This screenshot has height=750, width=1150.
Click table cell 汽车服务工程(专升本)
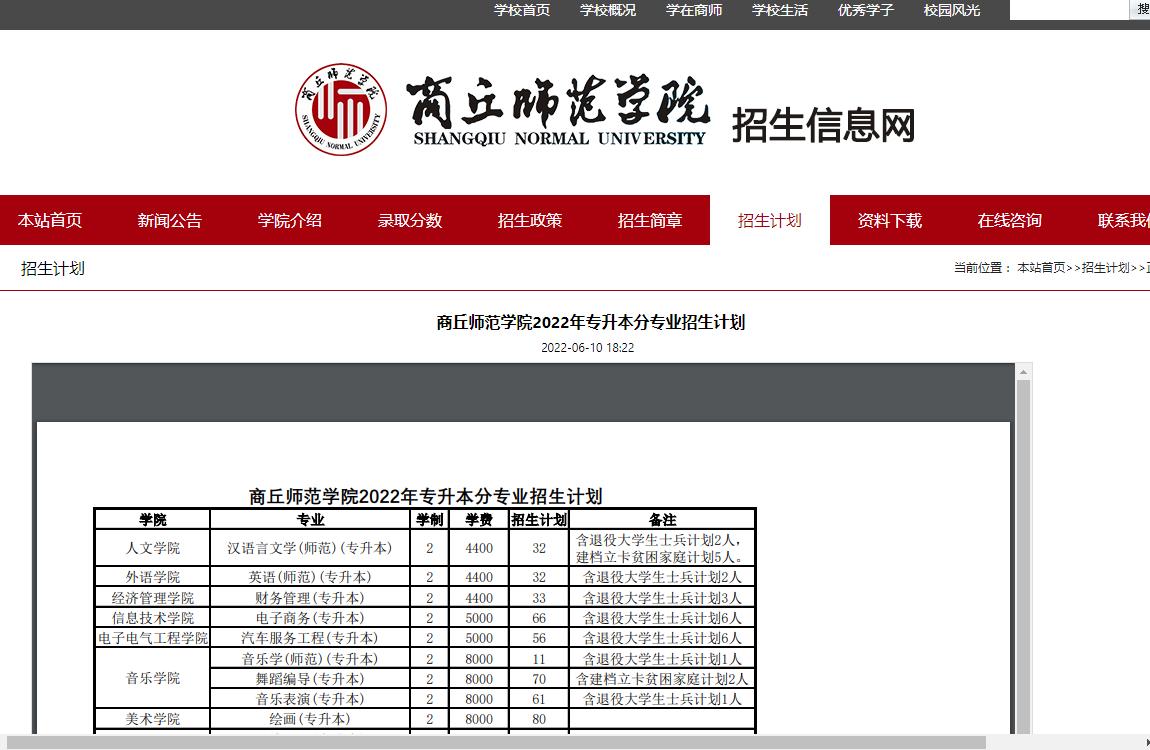[x=310, y=638]
